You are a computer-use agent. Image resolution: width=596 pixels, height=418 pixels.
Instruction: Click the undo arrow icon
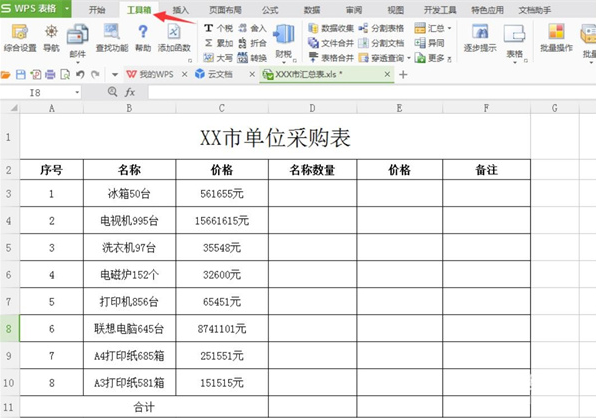[x=80, y=74]
